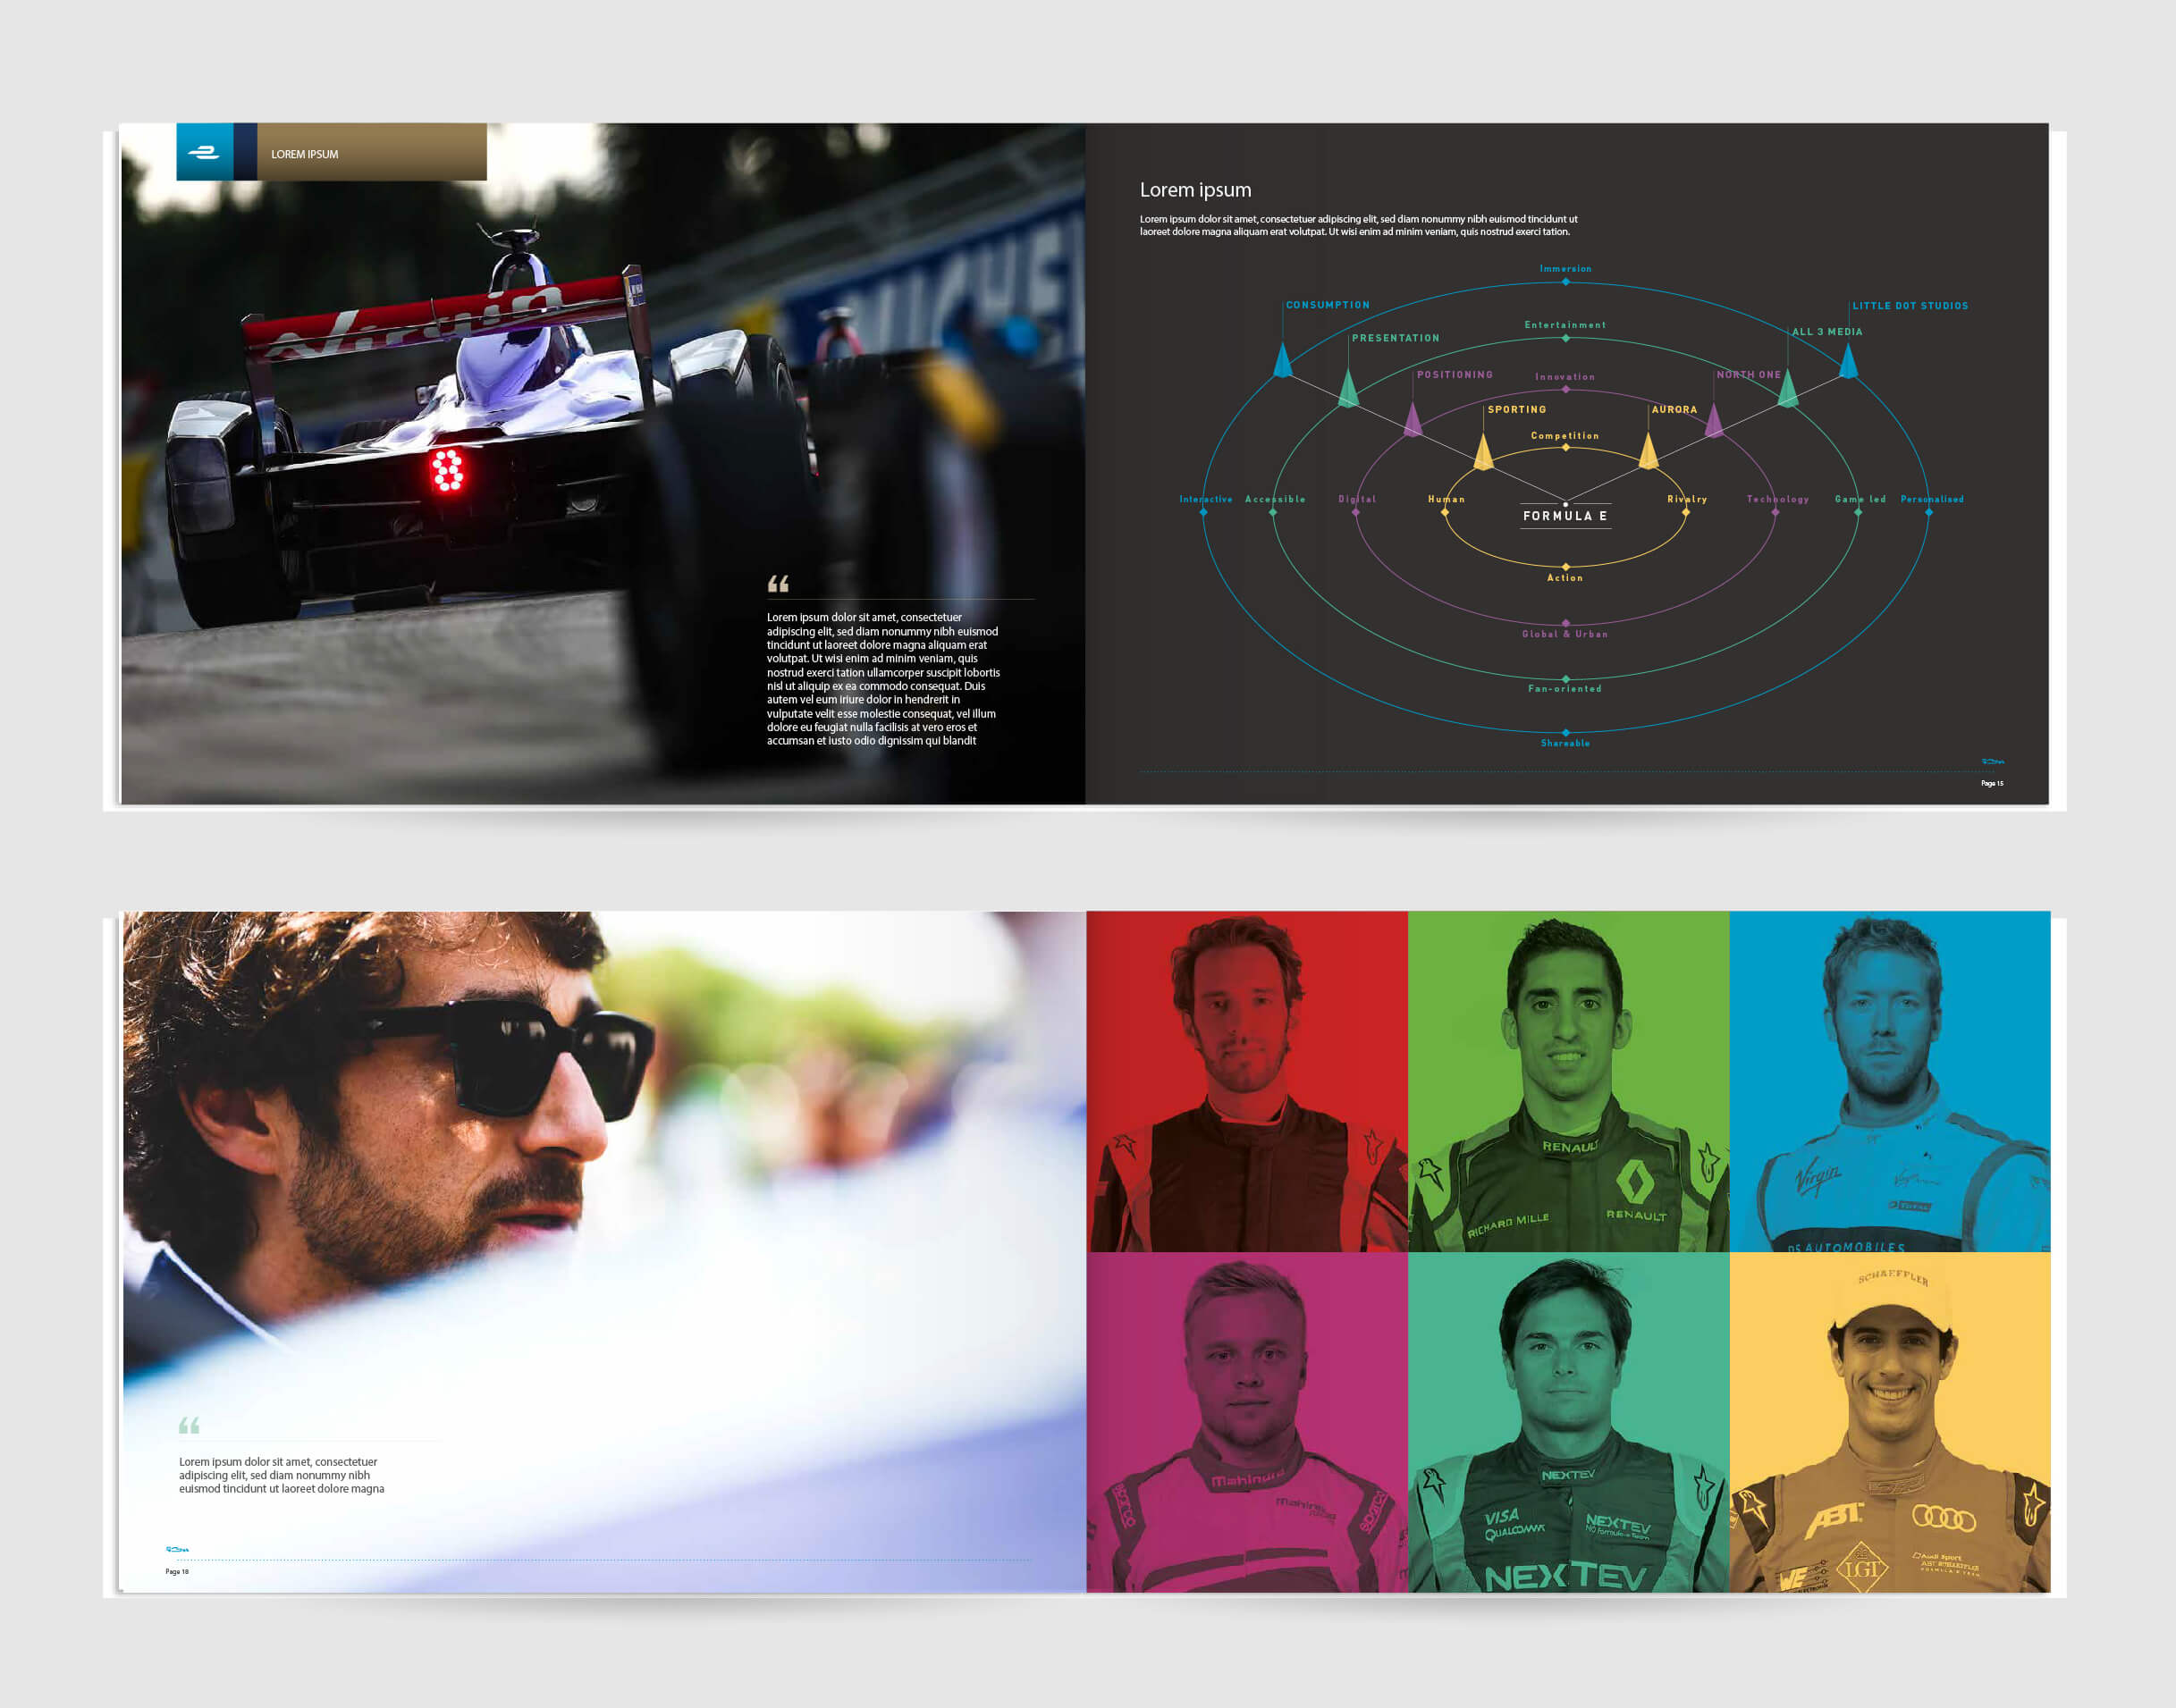Click the Immersion label atop the diagram
The image size is (2176, 1708).
pyautogui.click(x=1565, y=269)
